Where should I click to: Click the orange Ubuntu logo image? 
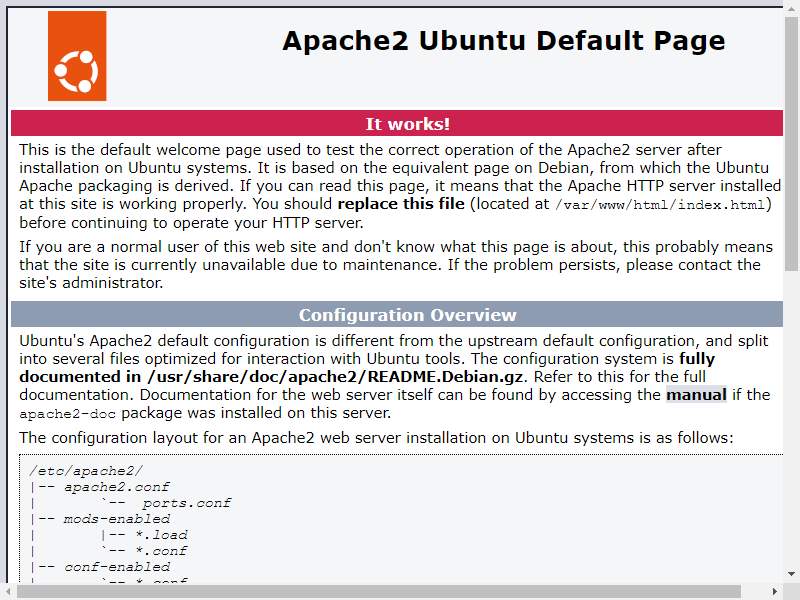click(77, 56)
